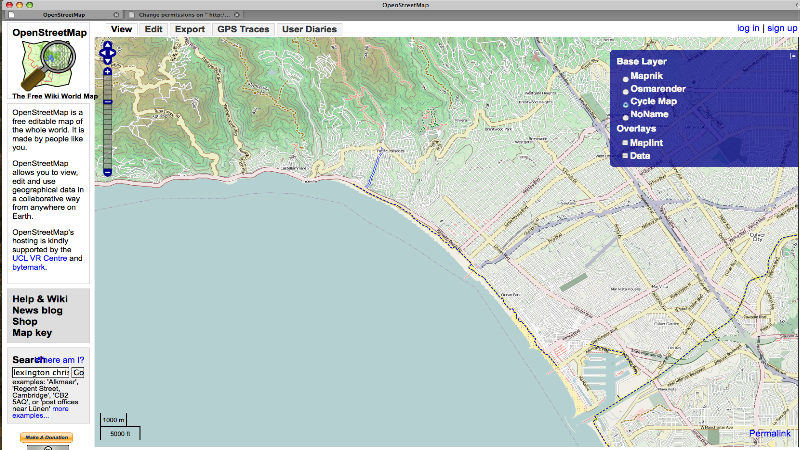Close the first OpenStreetMap browser tab
The image size is (800, 450).
point(117,16)
